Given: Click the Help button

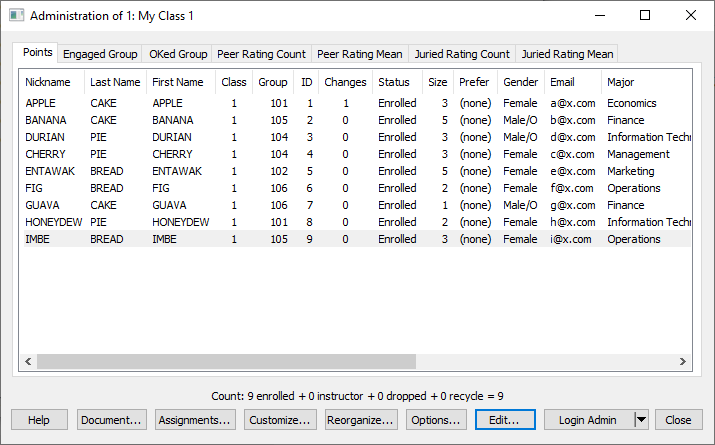Looking at the screenshot, I should pos(39,419).
